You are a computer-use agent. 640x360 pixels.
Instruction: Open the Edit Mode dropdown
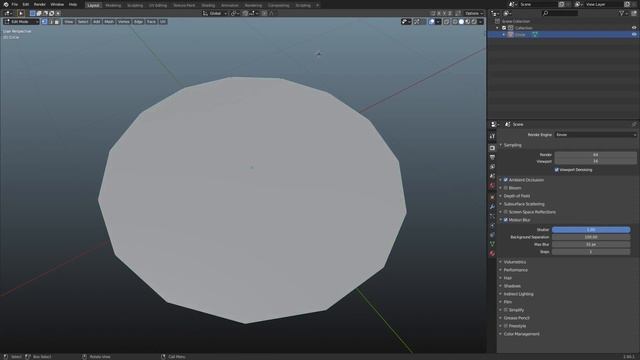point(21,22)
